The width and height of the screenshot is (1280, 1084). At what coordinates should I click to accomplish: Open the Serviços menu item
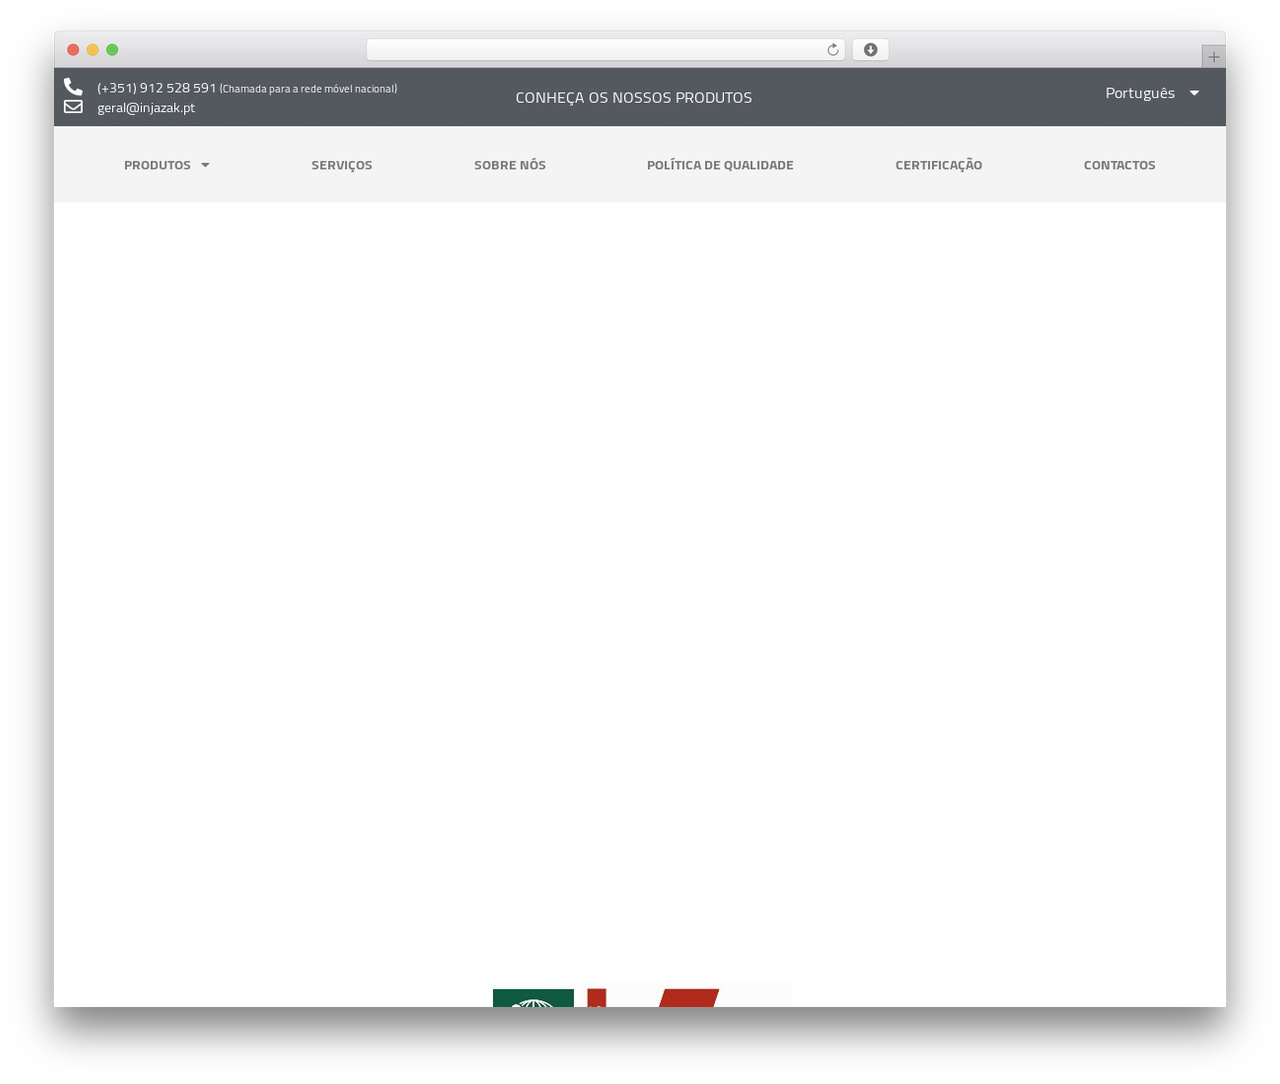[x=341, y=165]
